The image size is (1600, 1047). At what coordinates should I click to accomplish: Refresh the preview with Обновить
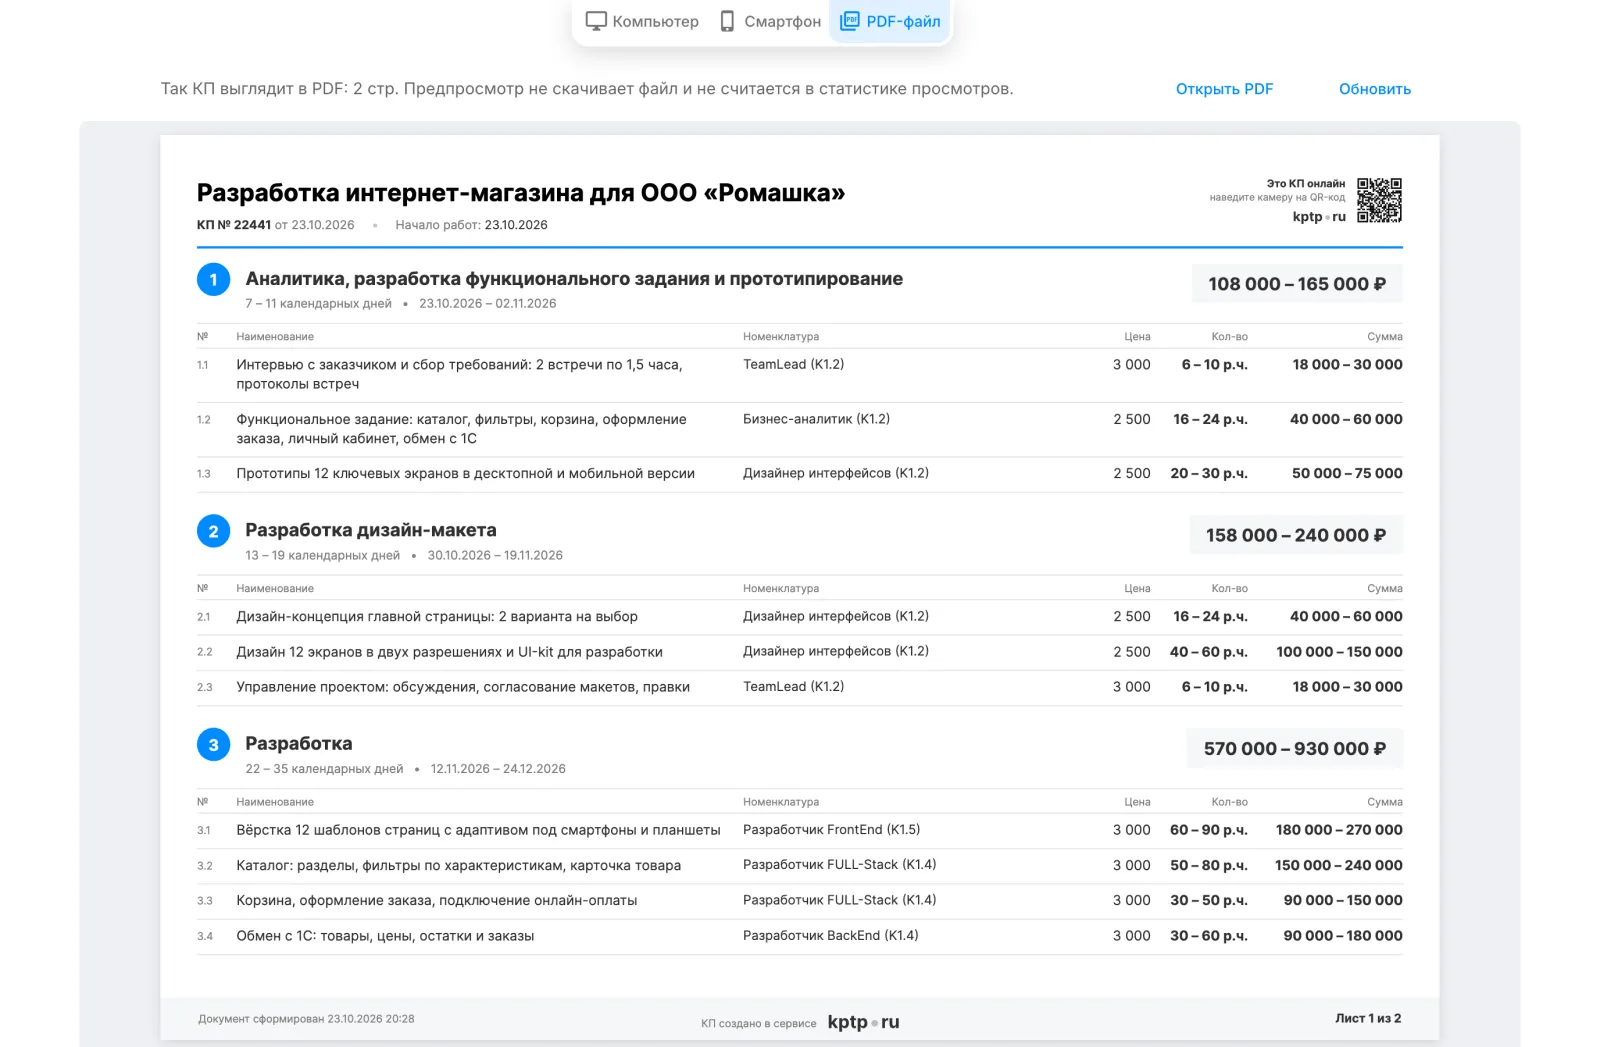click(1375, 89)
